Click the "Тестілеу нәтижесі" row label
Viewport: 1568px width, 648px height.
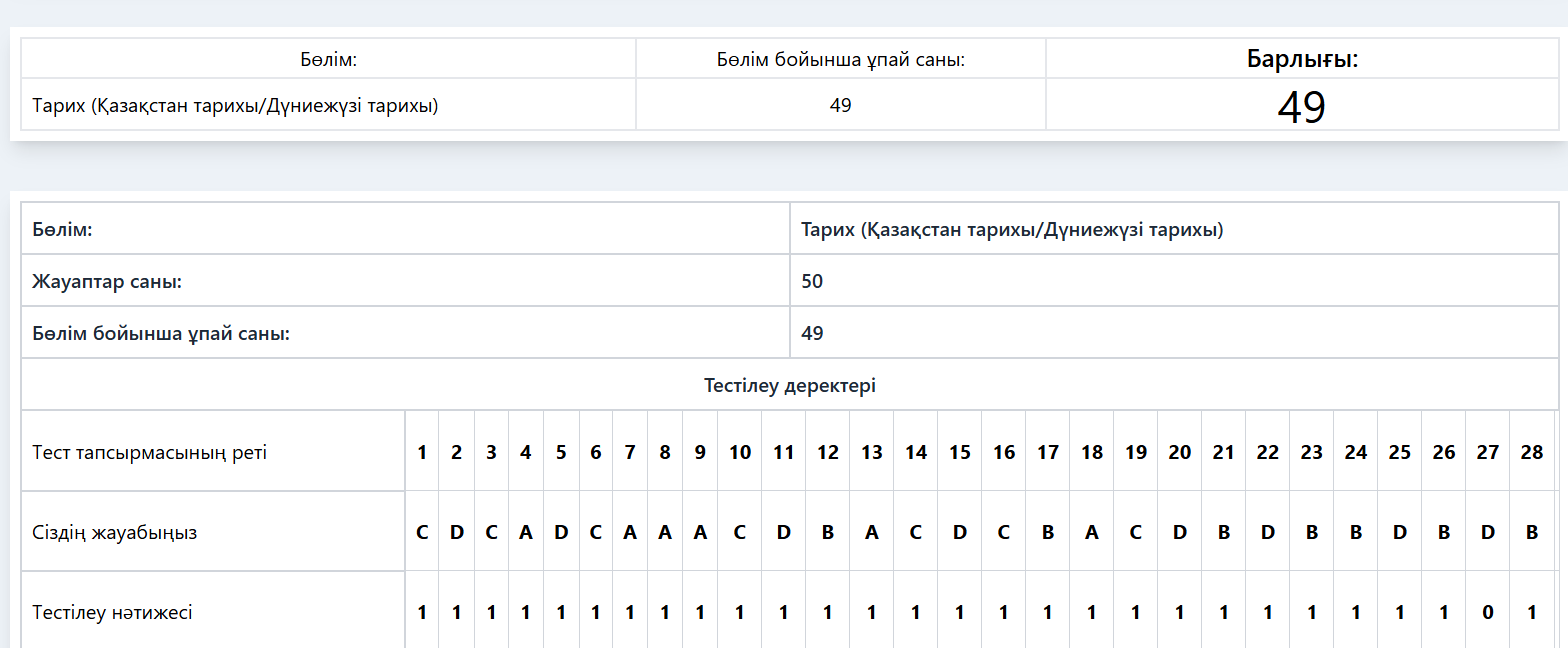[x=112, y=612]
